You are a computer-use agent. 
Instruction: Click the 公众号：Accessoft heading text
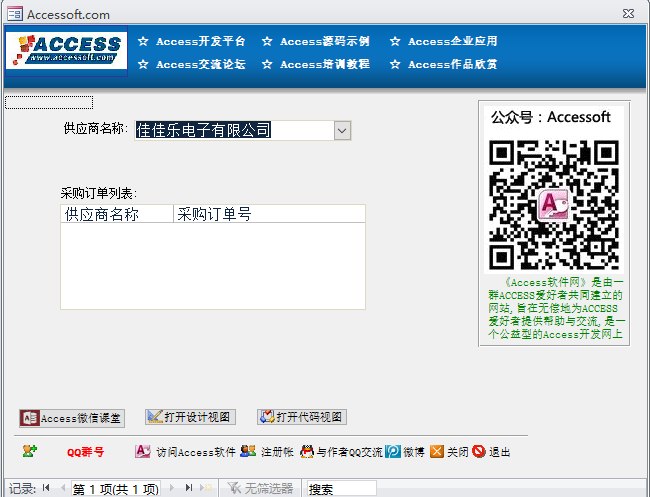[551, 117]
